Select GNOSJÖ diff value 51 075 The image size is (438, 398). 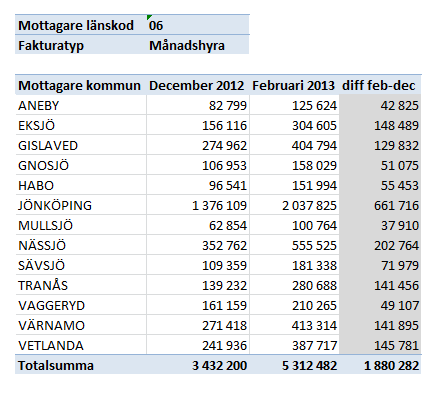pos(399,166)
